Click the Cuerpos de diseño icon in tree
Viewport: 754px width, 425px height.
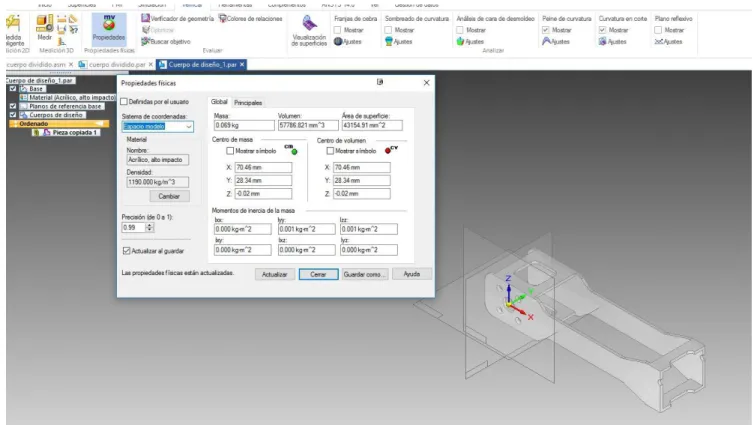(24, 115)
